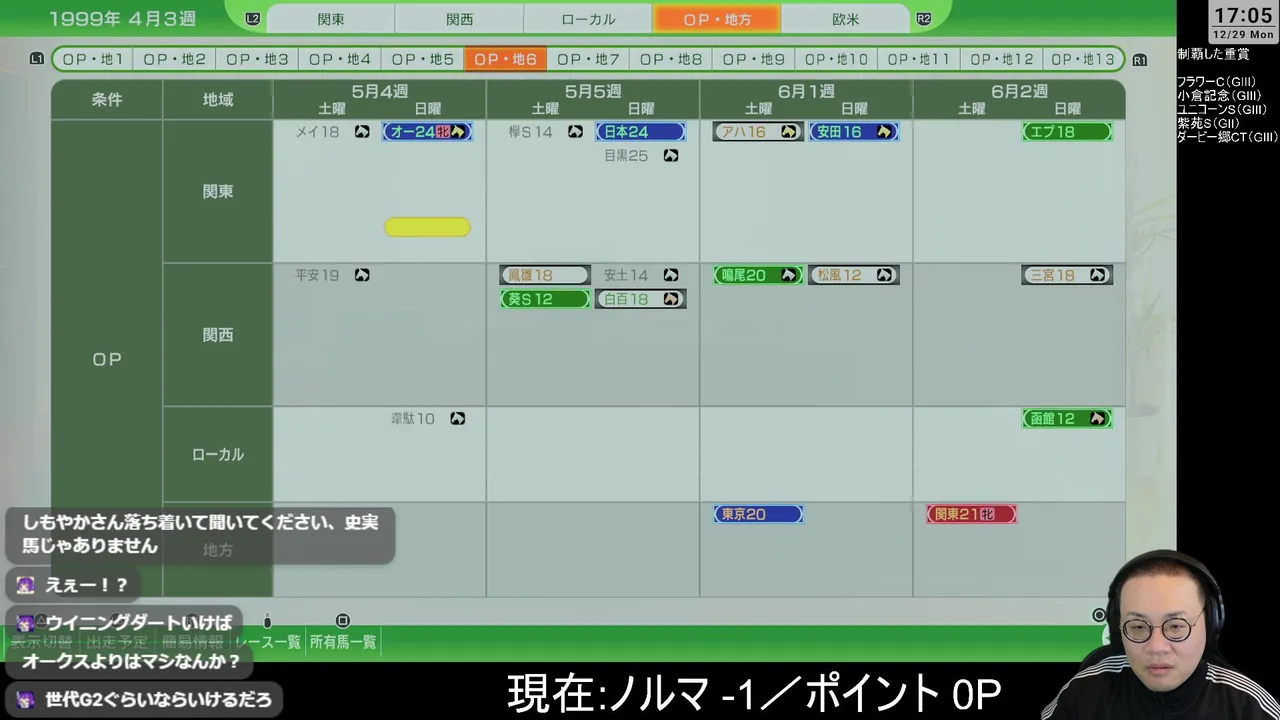Click the ローカル region row label

point(218,454)
